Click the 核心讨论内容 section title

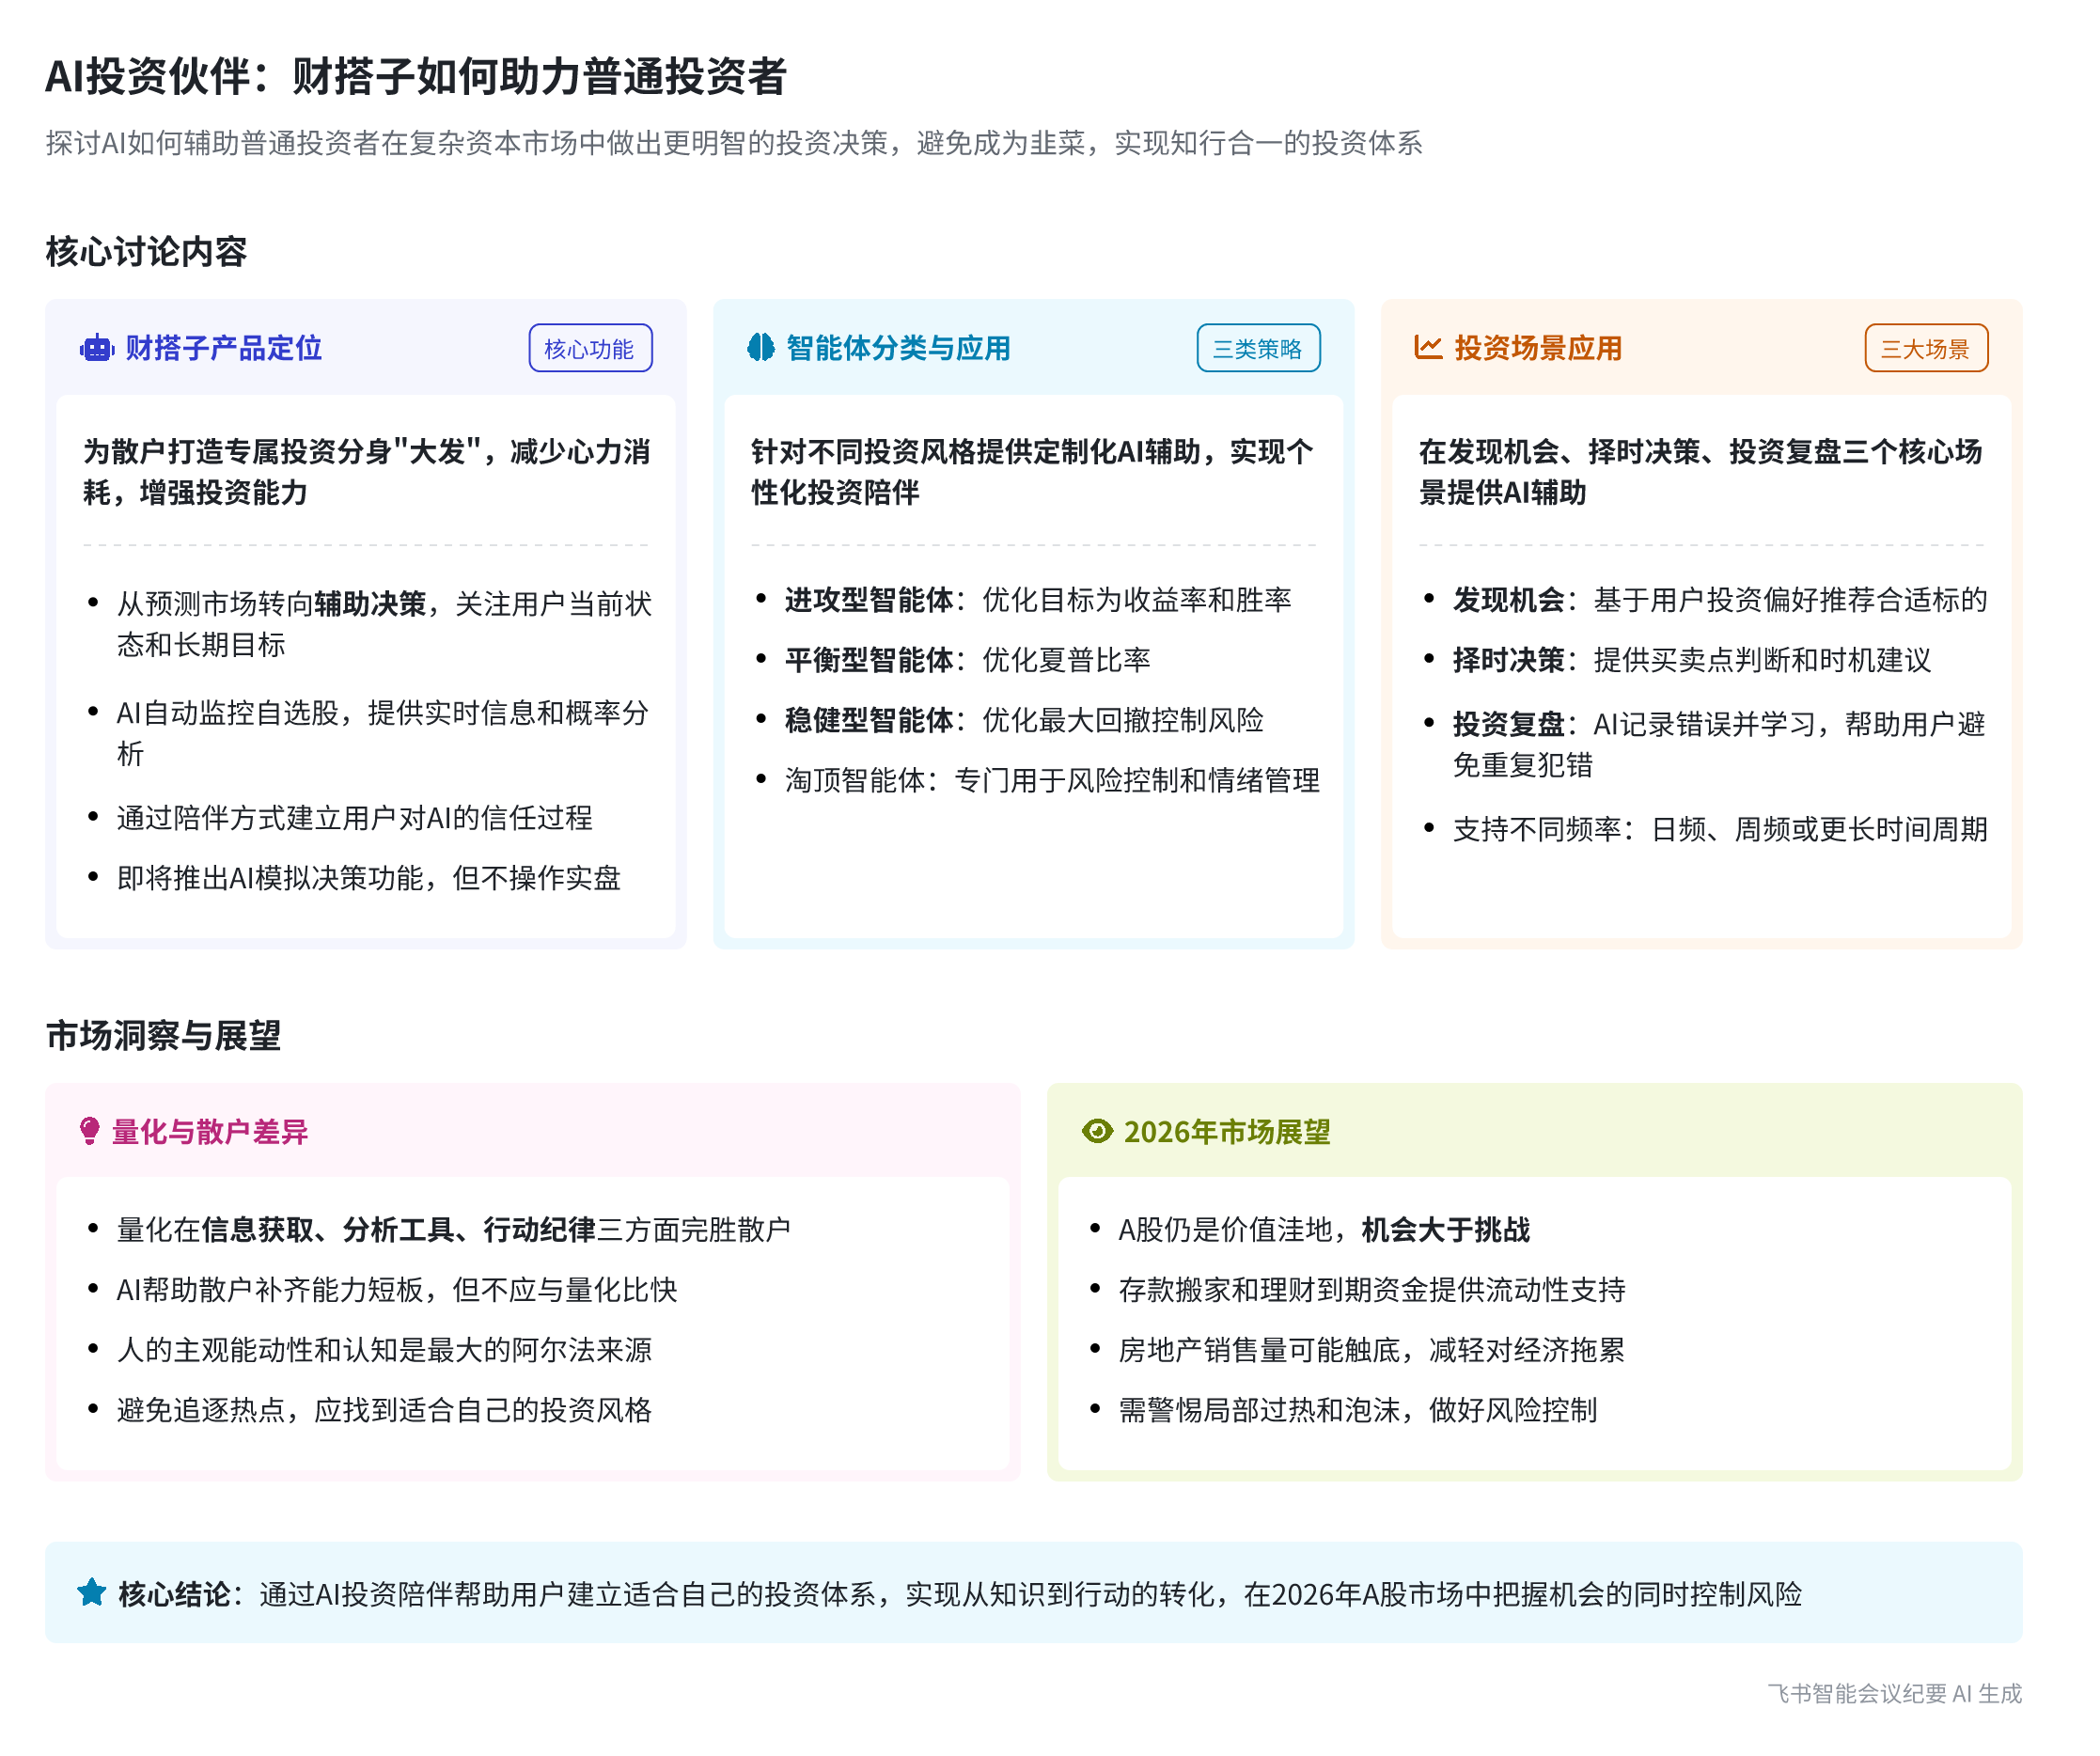pyautogui.click(x=146, y=251)
